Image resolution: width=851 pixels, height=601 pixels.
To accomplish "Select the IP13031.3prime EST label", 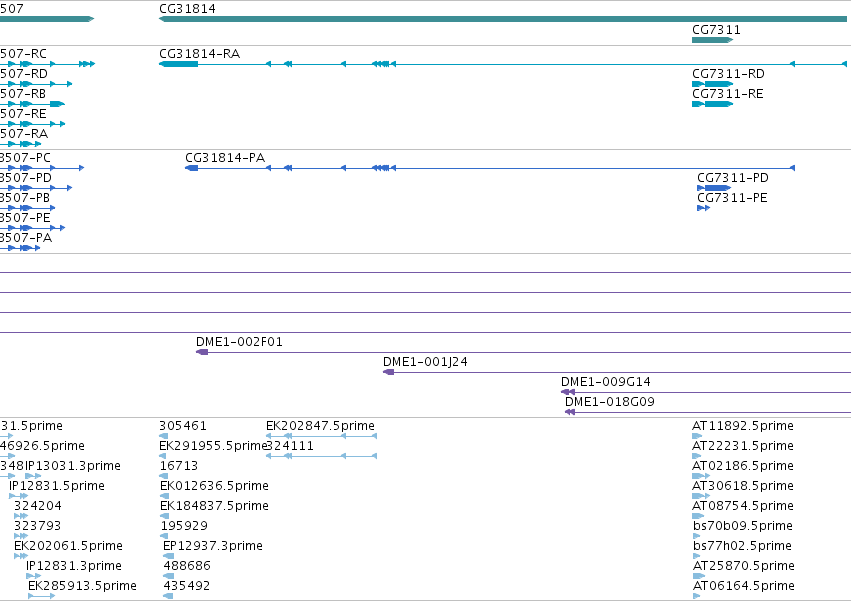I will click(73, 466).
